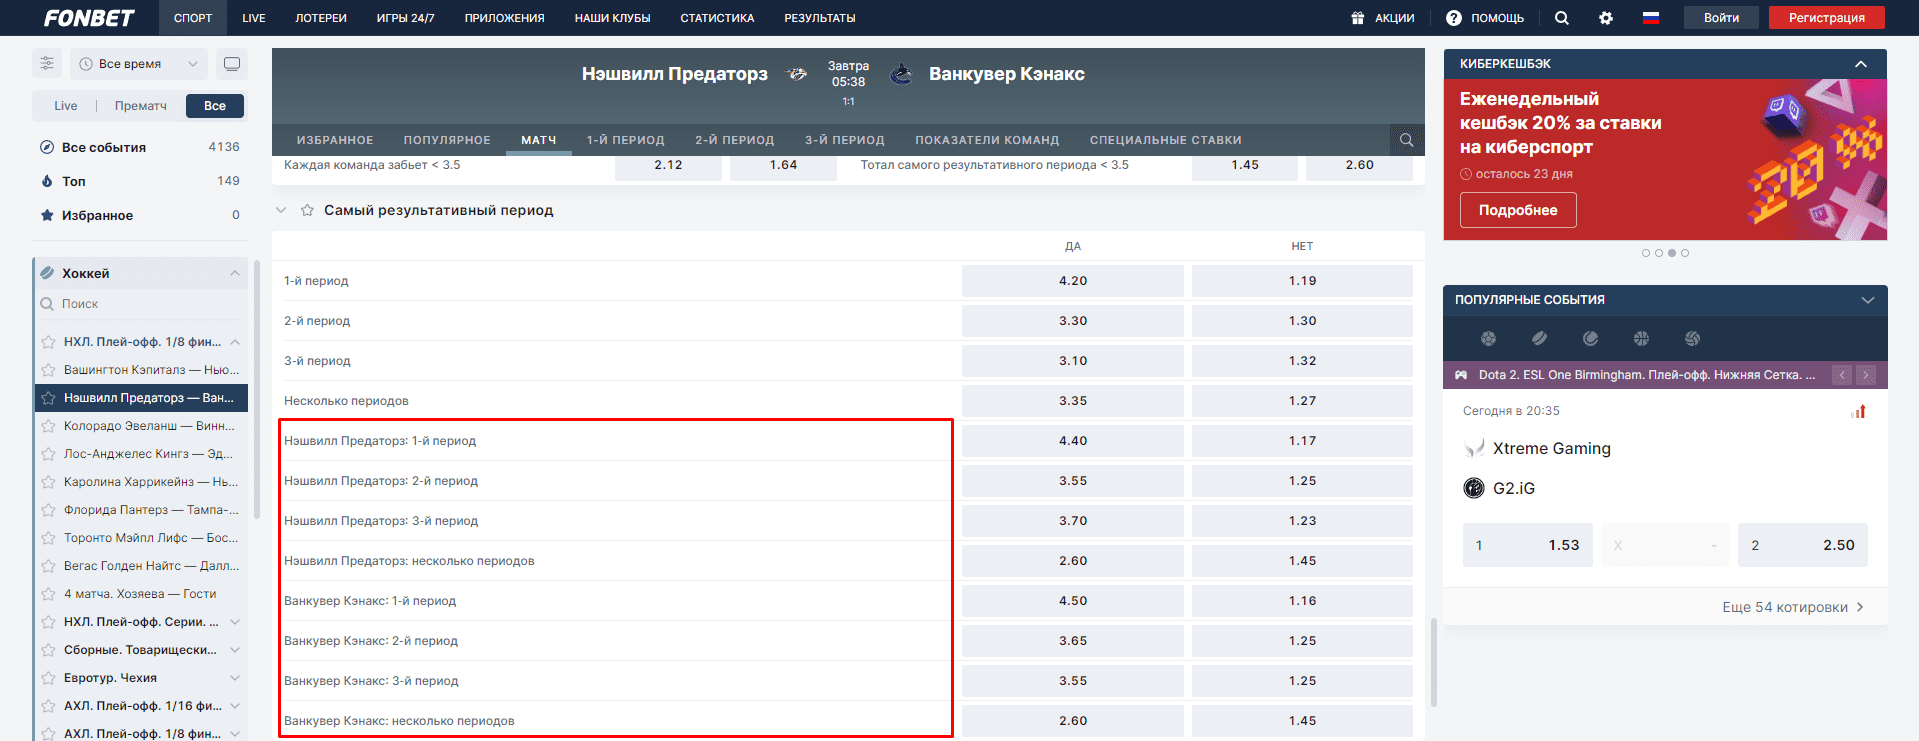Open the gift icon for Акции
The width and height of the screenshot is (1919, 741).
(x=1358, y=18)
